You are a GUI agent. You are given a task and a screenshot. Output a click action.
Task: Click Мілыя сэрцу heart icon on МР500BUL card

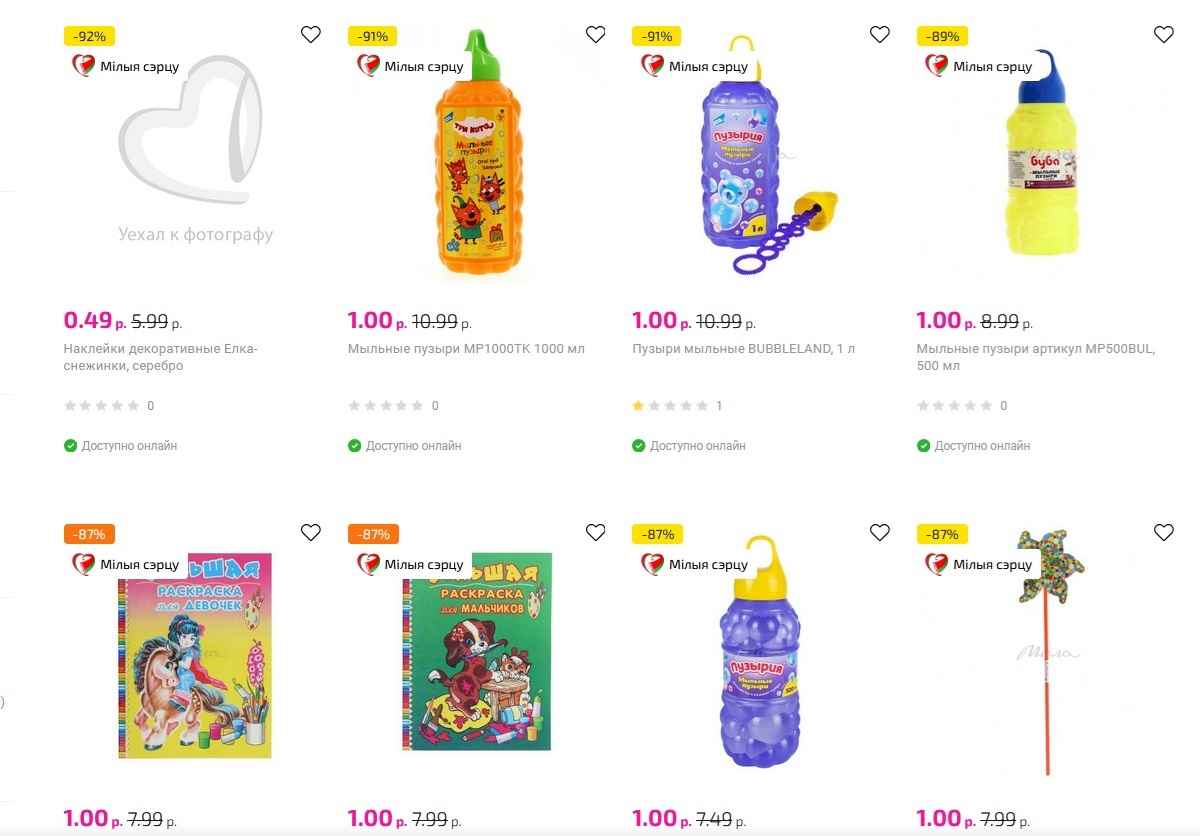pyautogui.click(x=937, y=66)
